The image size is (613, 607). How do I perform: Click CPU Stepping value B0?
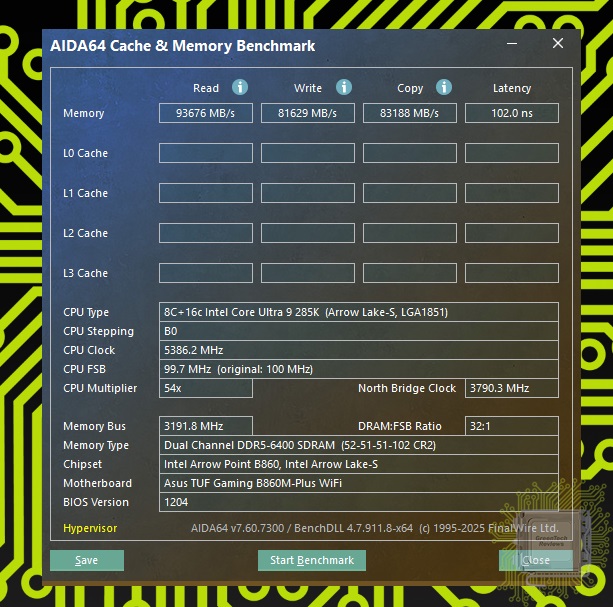(x=358, y=331)
